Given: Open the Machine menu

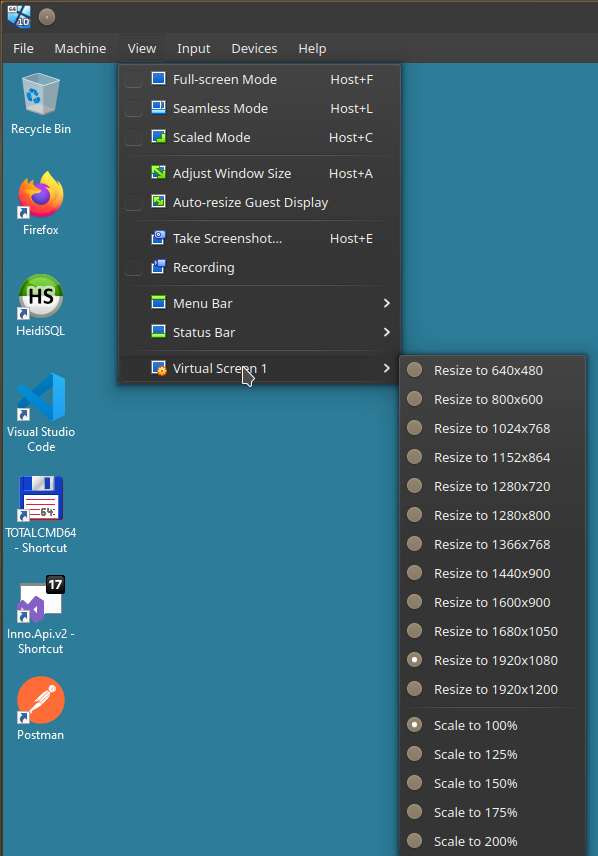Looking at the screenshot, I should 80,48.
